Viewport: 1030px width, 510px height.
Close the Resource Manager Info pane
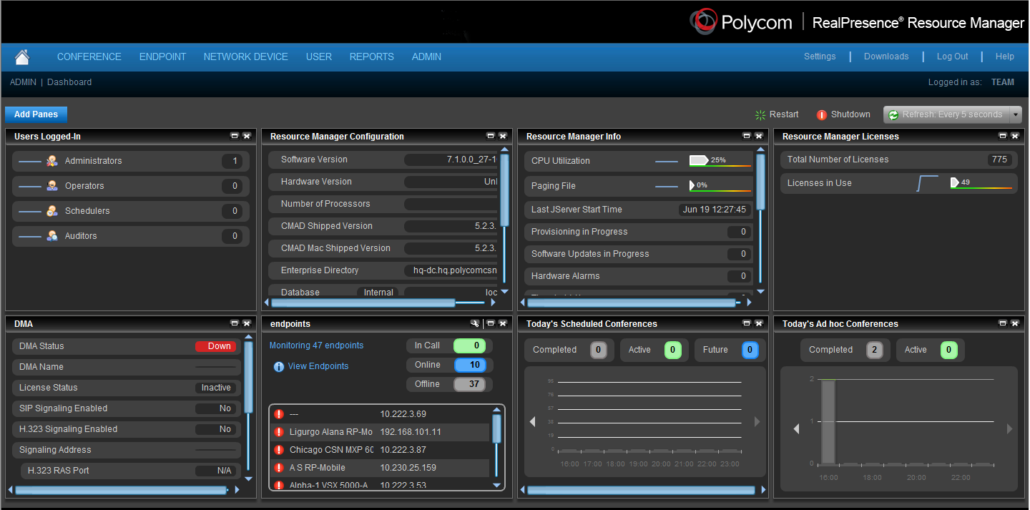click(759, 136)
